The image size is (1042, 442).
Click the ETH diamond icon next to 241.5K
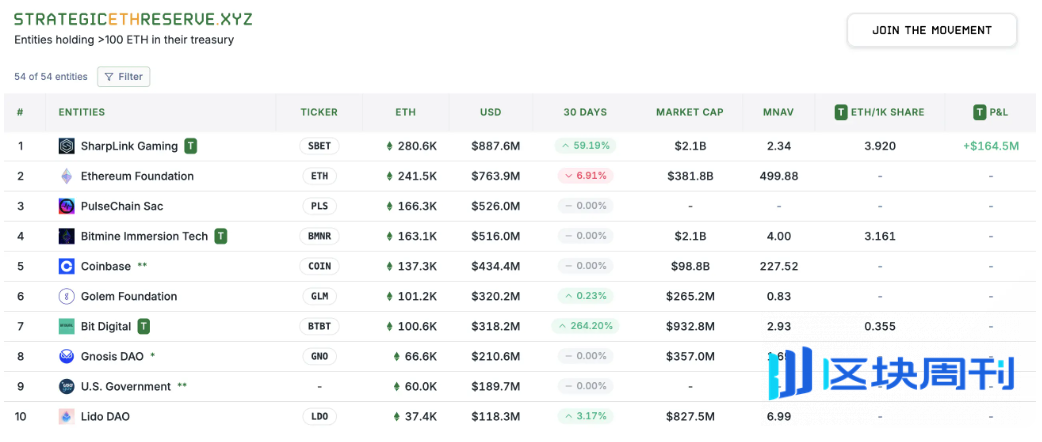[x=389, y=176]
